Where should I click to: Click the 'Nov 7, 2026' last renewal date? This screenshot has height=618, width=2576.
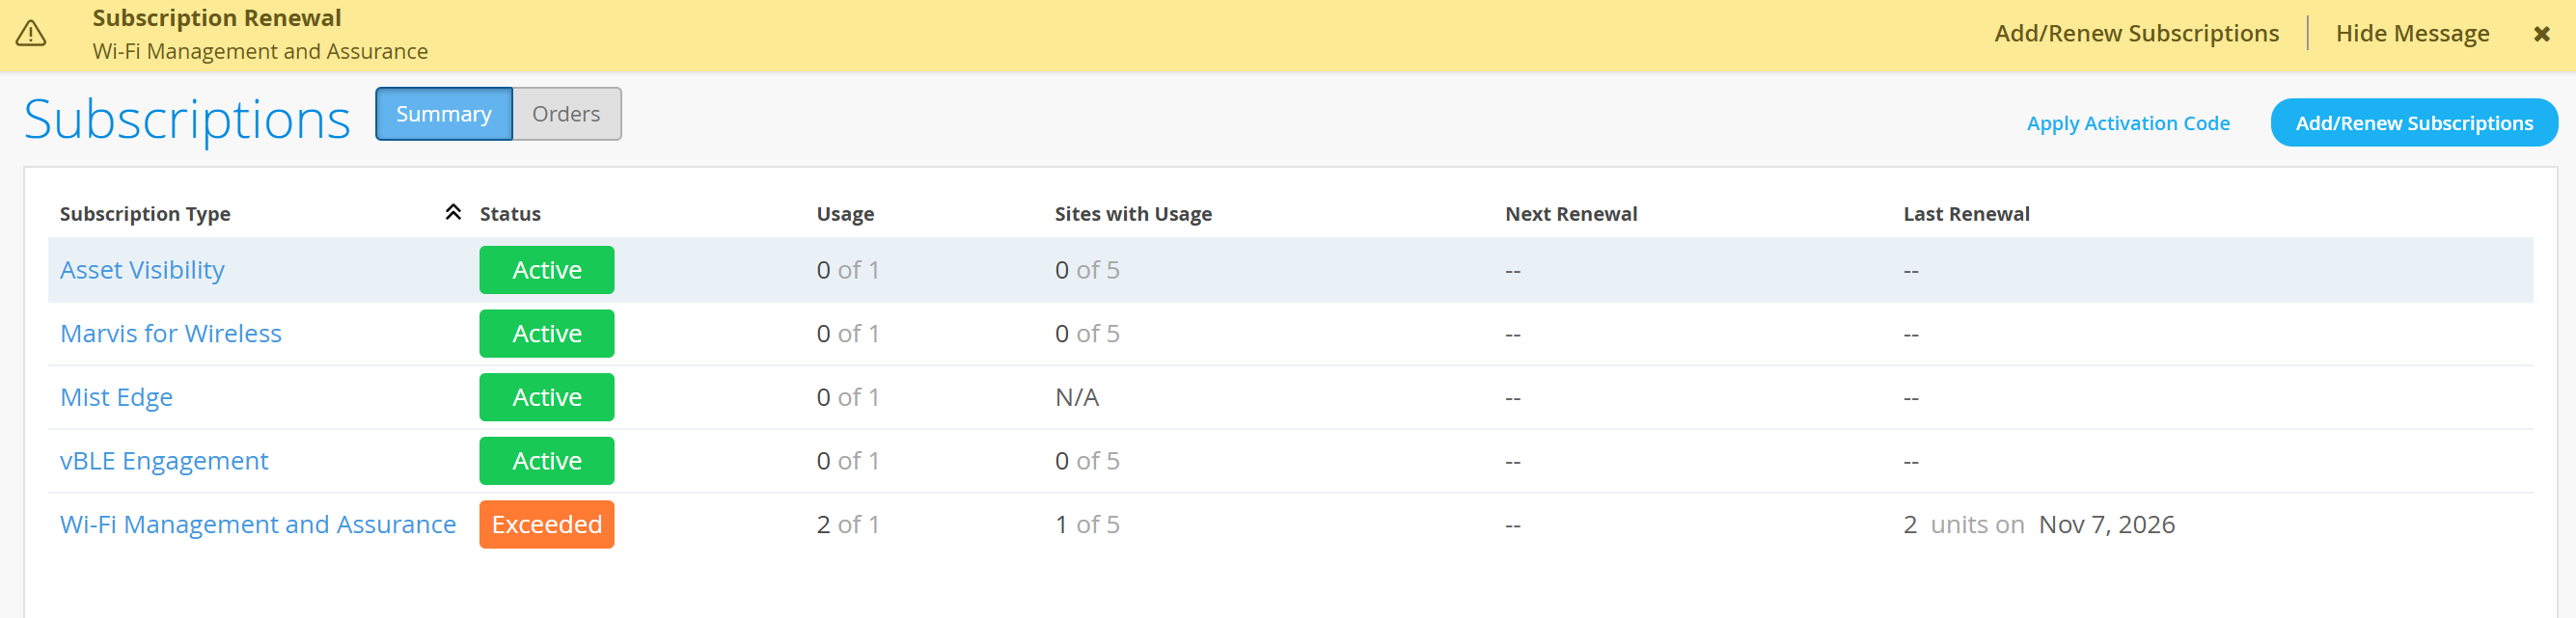[2107, 524]
